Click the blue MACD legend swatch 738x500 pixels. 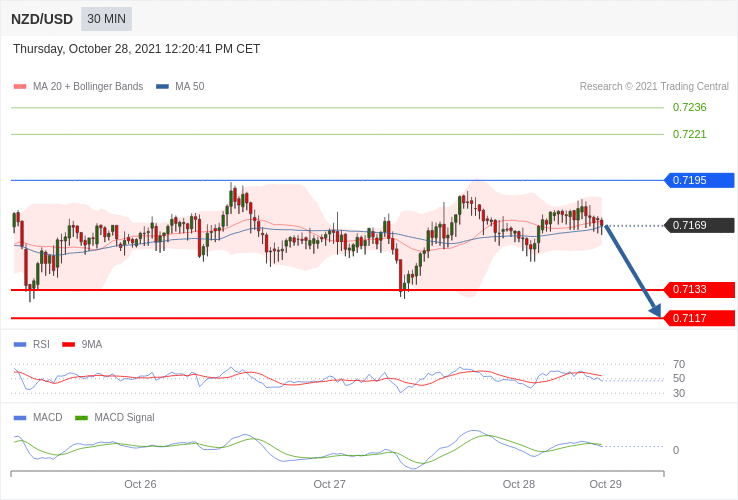pos(20,418)
